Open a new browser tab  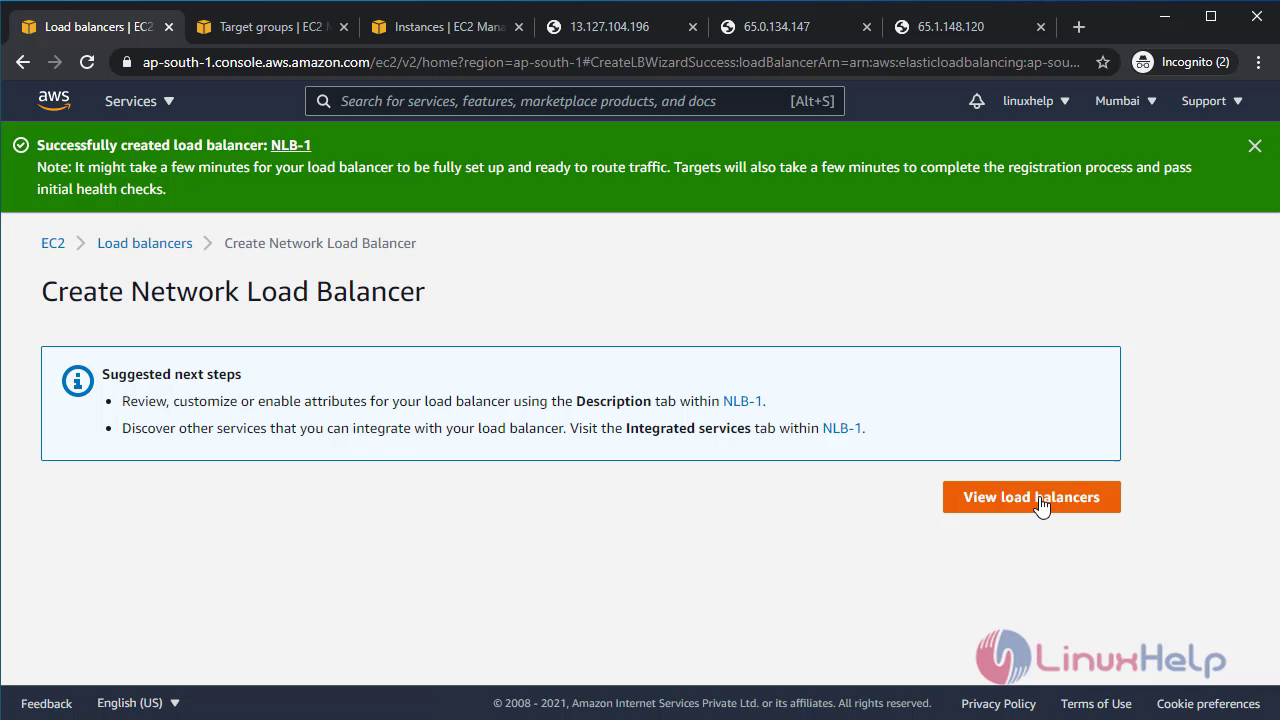(1078, 27)
